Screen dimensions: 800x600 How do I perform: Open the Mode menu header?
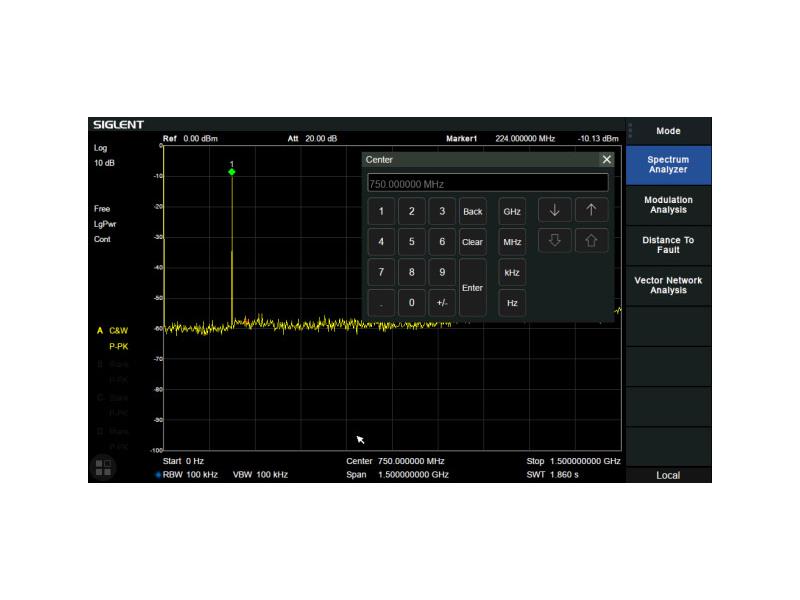tap(668, 131)
